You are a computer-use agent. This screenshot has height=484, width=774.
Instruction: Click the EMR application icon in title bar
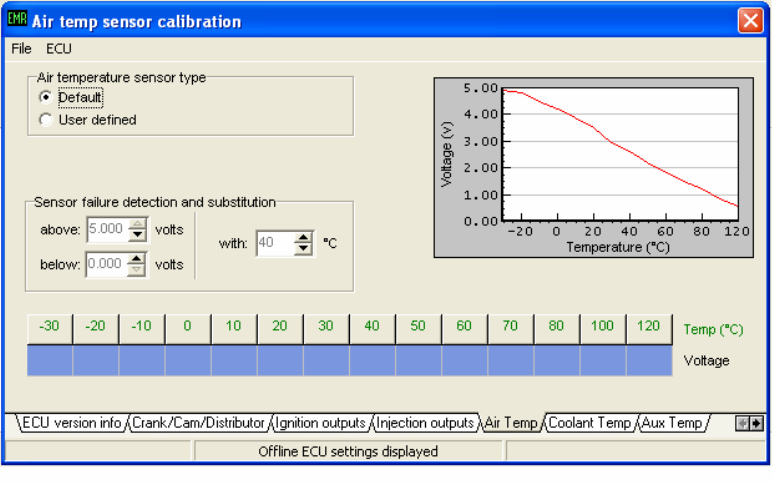pos(17,19)
